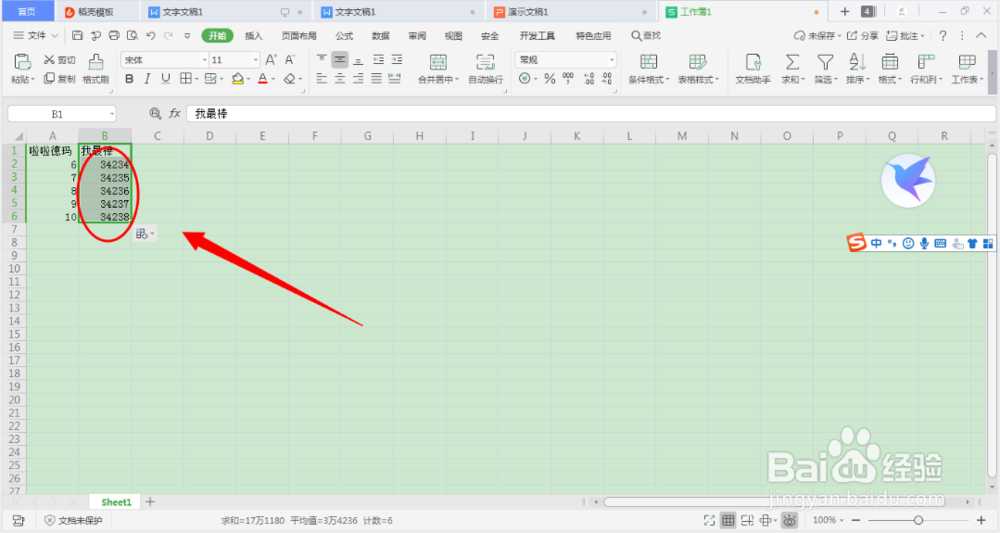
Task: Click the Paste icon
Action: 22,62
